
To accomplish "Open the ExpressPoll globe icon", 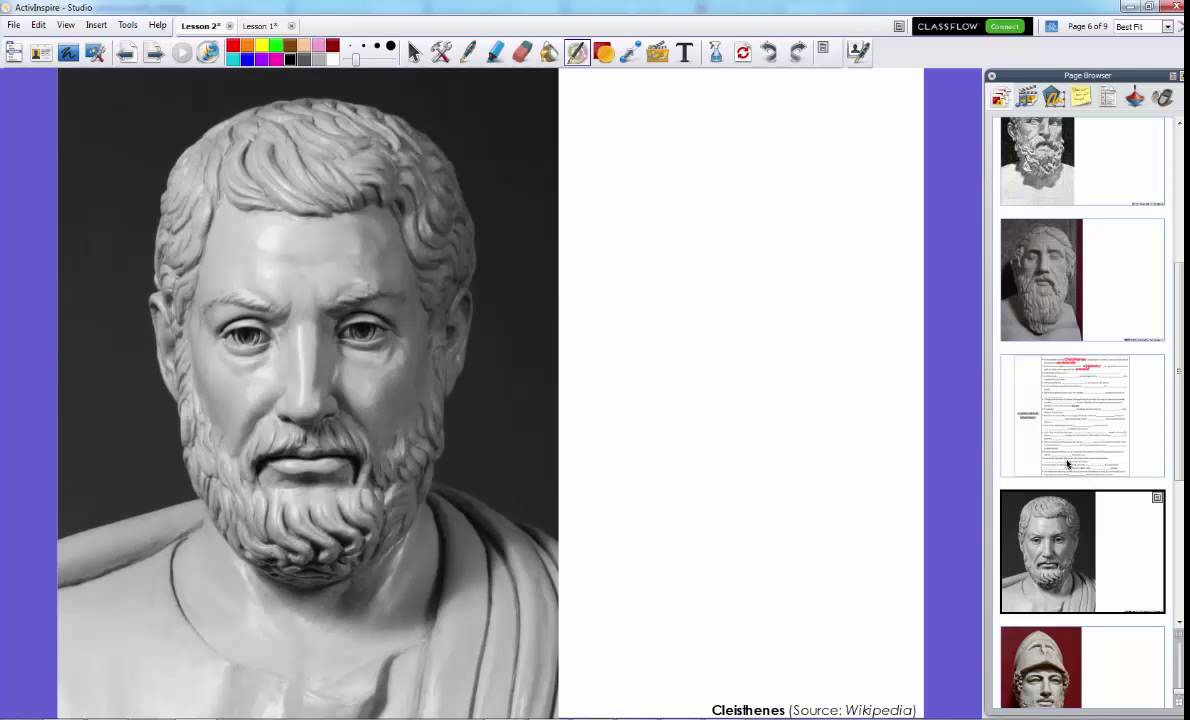I will coord(208,52).
